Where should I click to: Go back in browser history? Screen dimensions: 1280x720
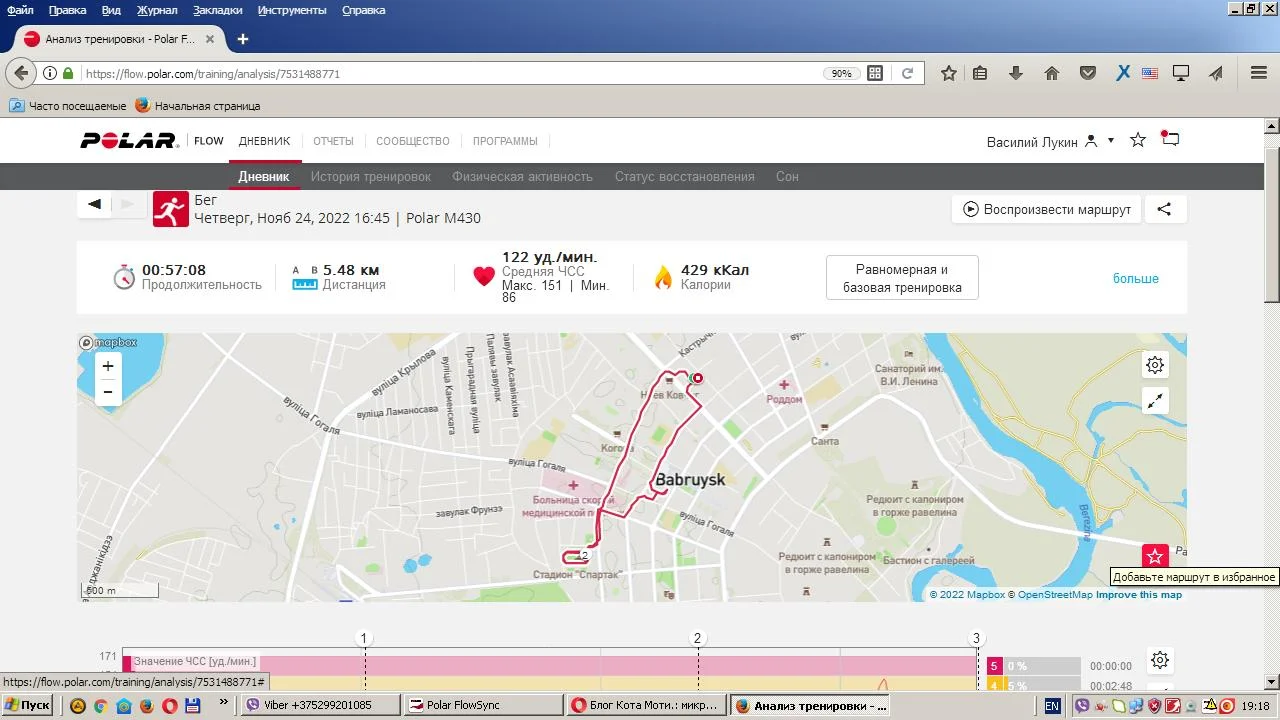21,73
